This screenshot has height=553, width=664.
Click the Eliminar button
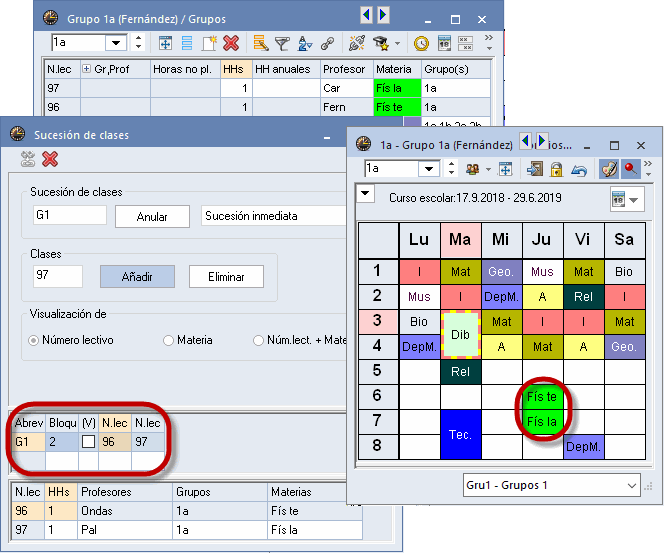click(x=226, y=277)
